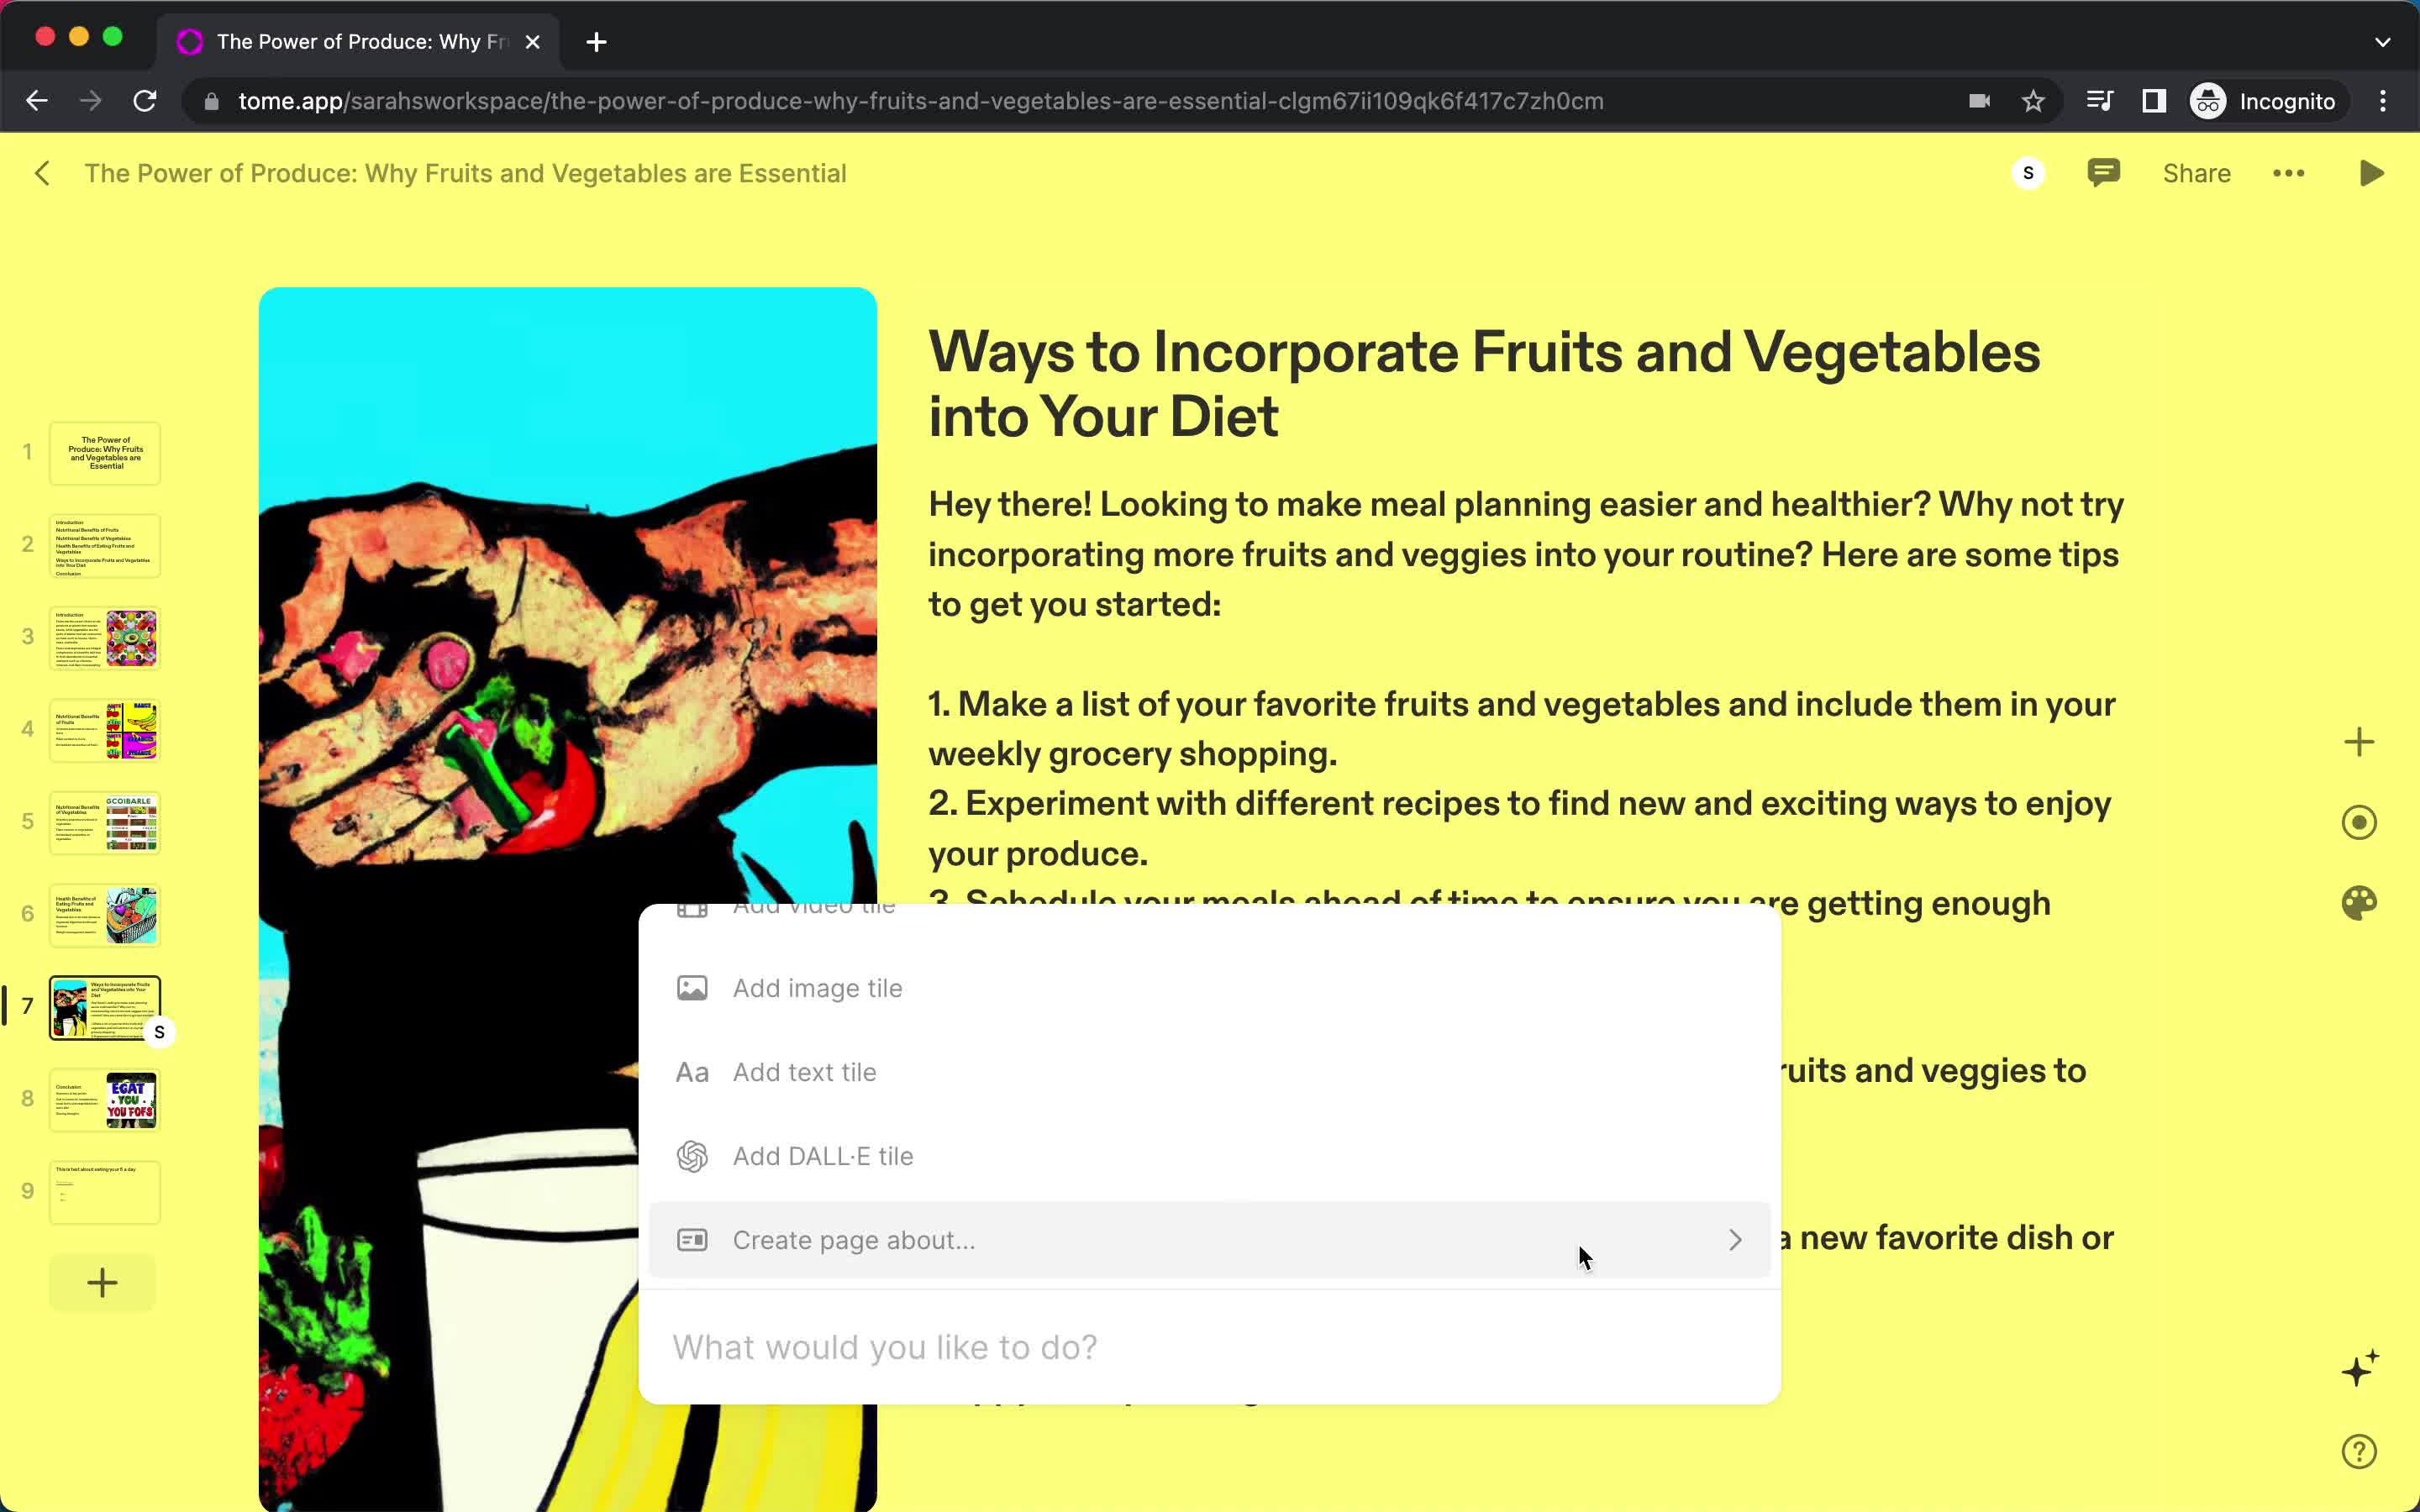Open the Play presentation mode
This screenshot has width=2420, height=1512.
(x=2371, y=172)
